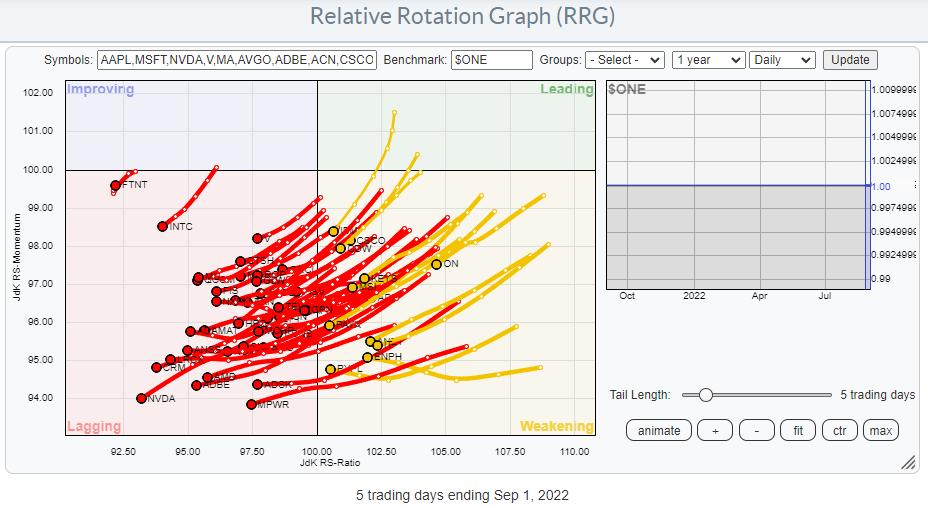Zoom out with the minus button
928x509 pixels.
click(x=755, y=431)
